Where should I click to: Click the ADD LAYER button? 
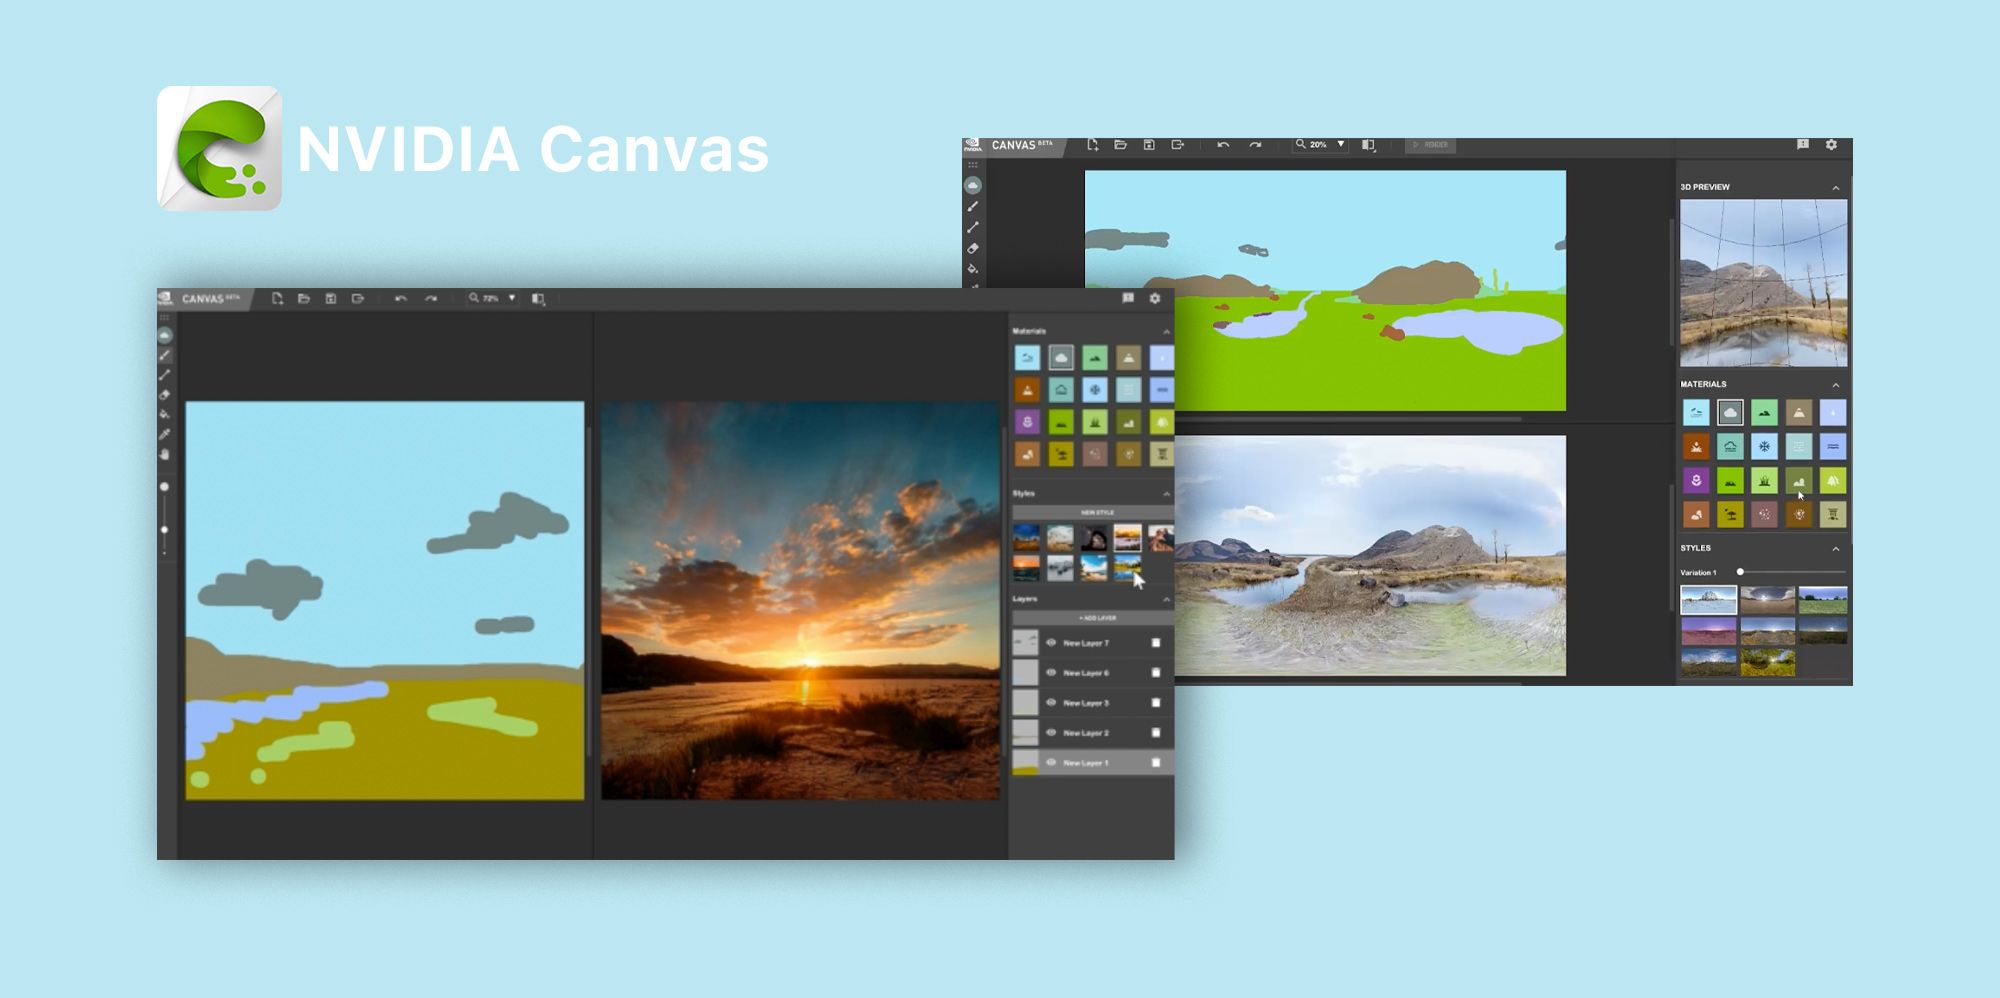(x=1092, y=618)
